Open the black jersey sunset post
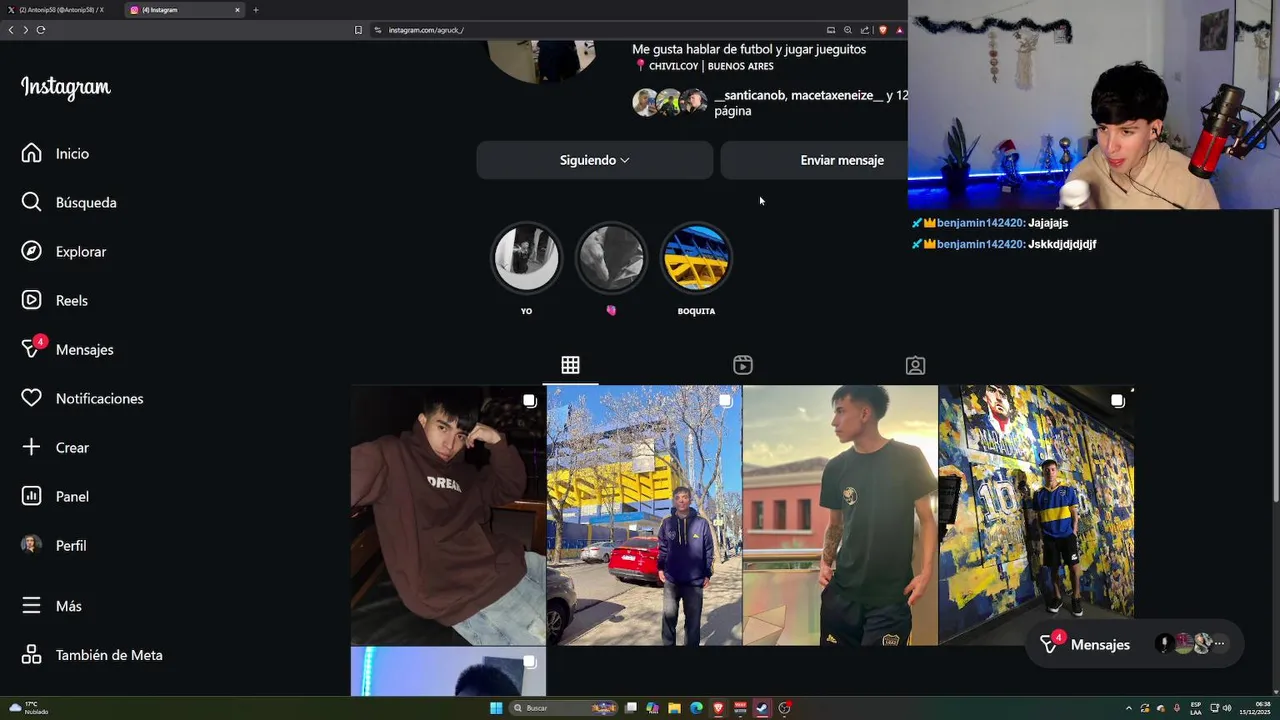 [x=840, y=515]
